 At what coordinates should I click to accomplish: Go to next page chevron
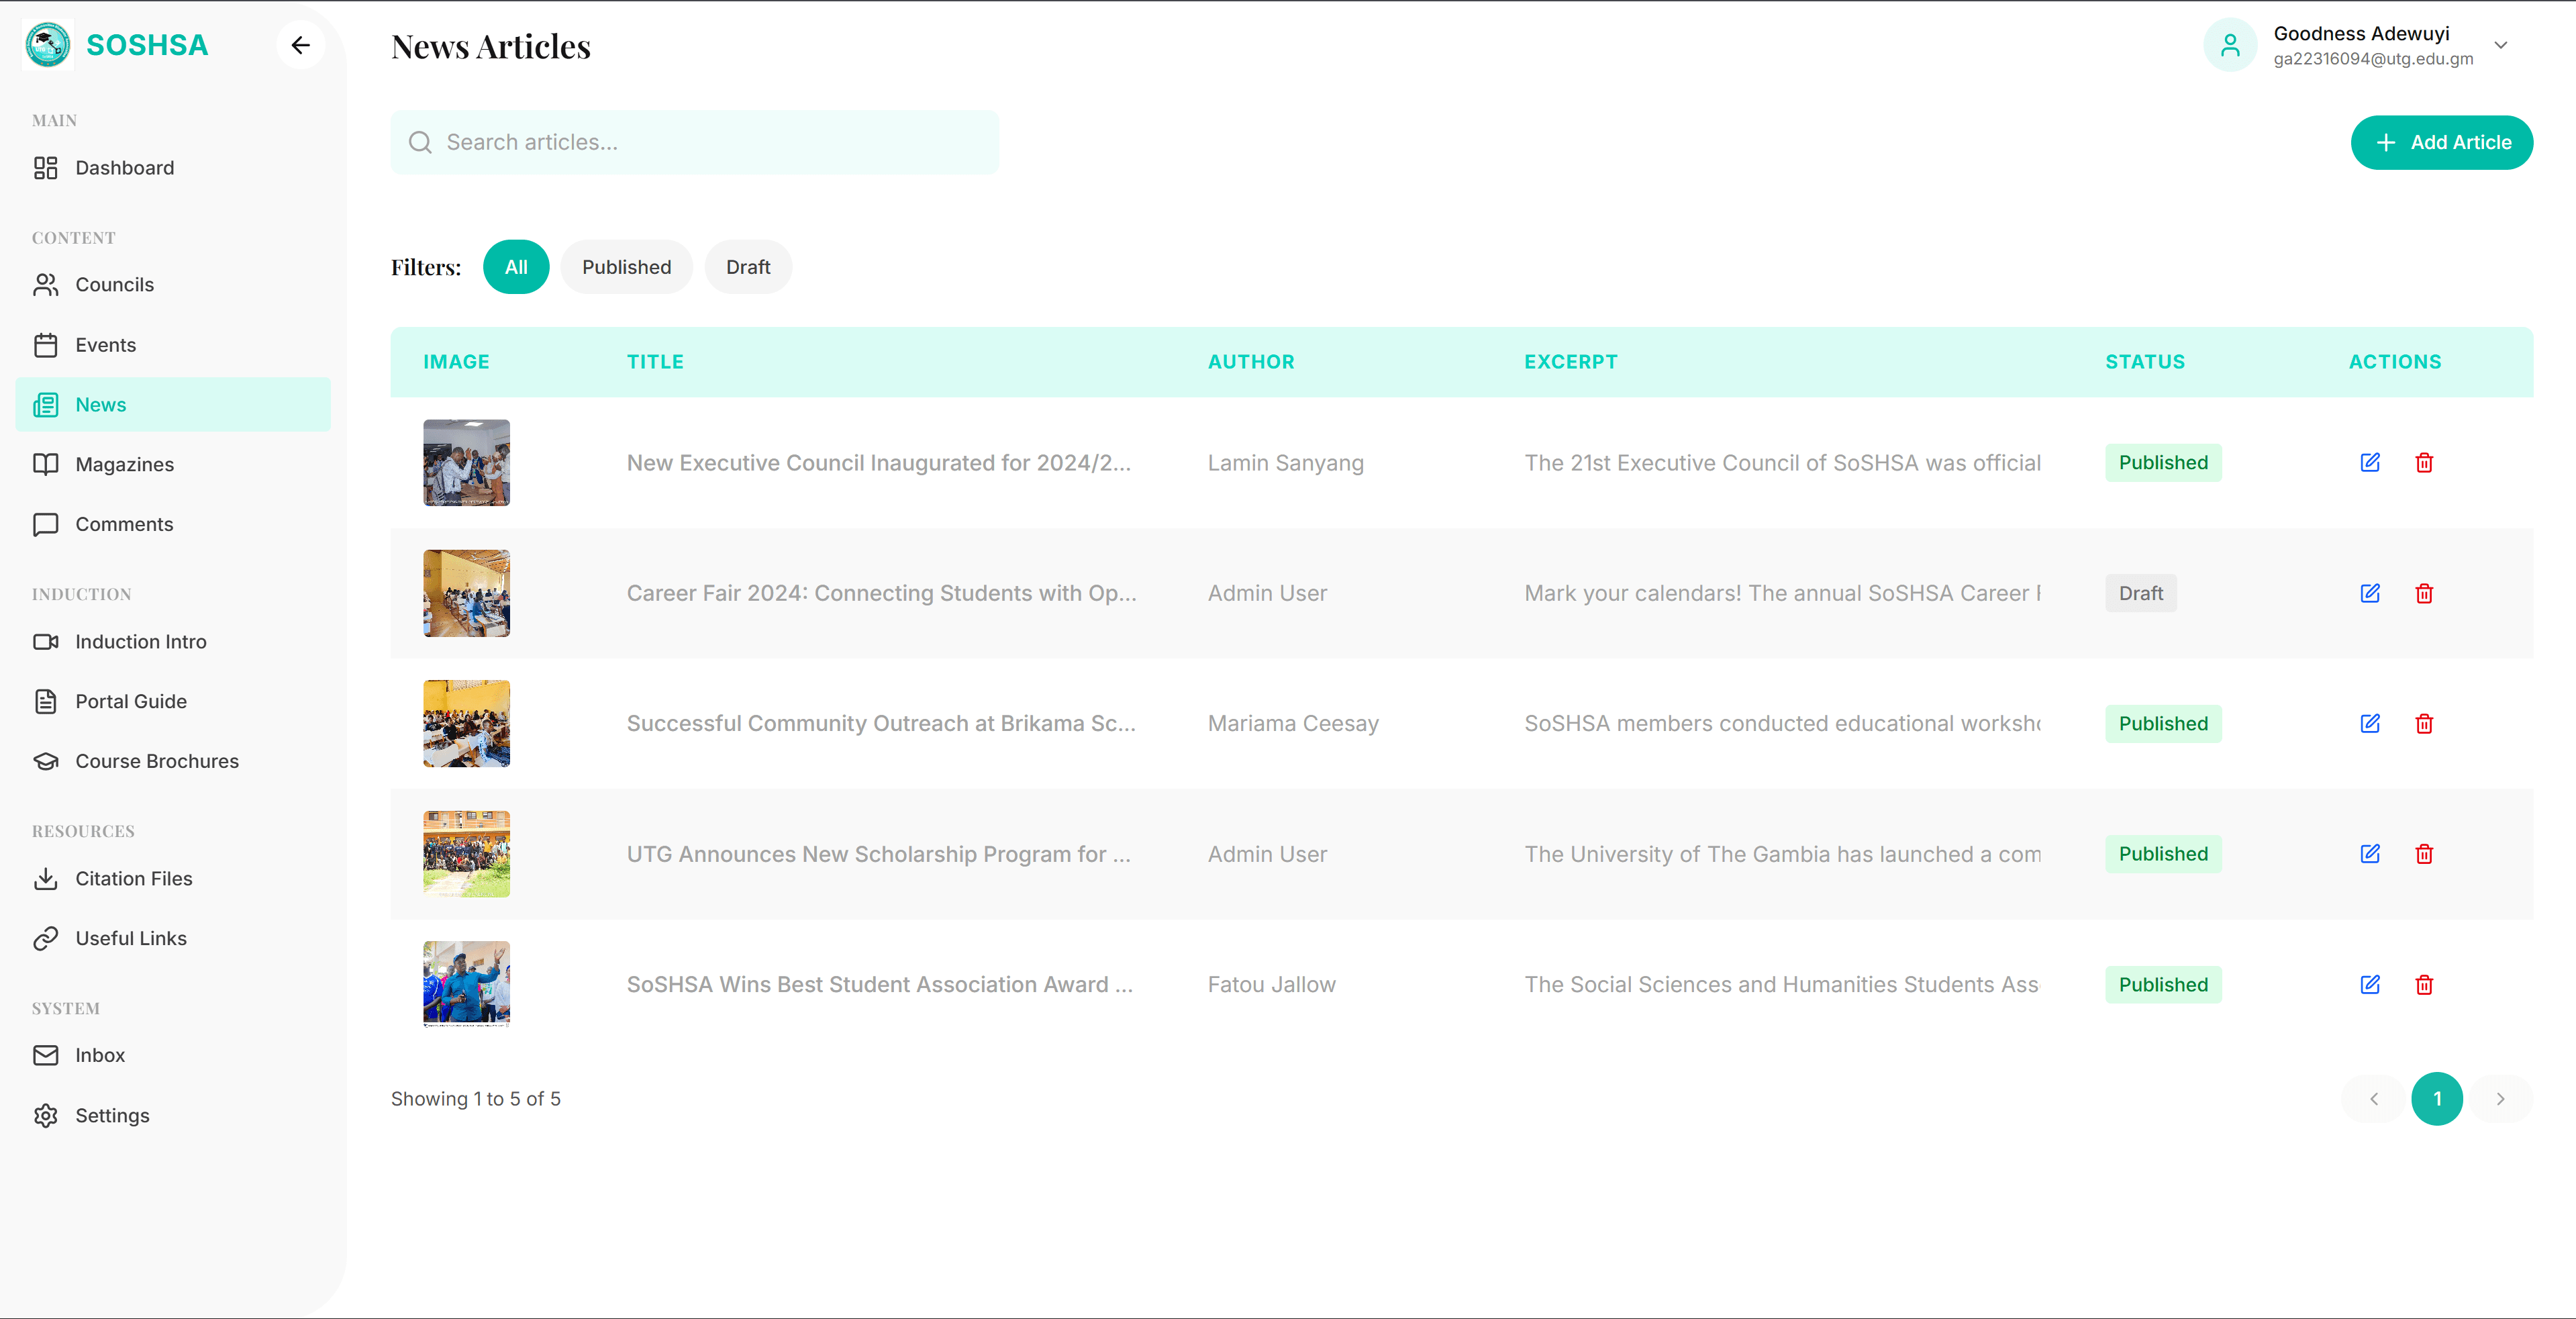[x=2500, y=1099]
